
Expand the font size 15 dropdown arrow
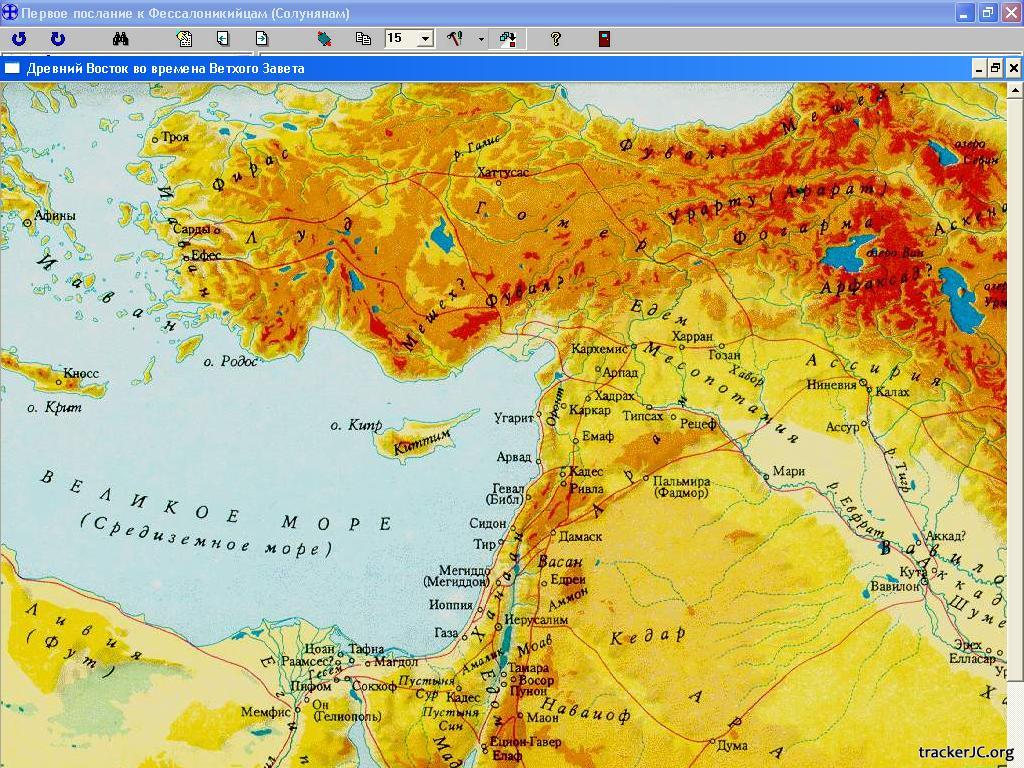(x=425, y=39)
